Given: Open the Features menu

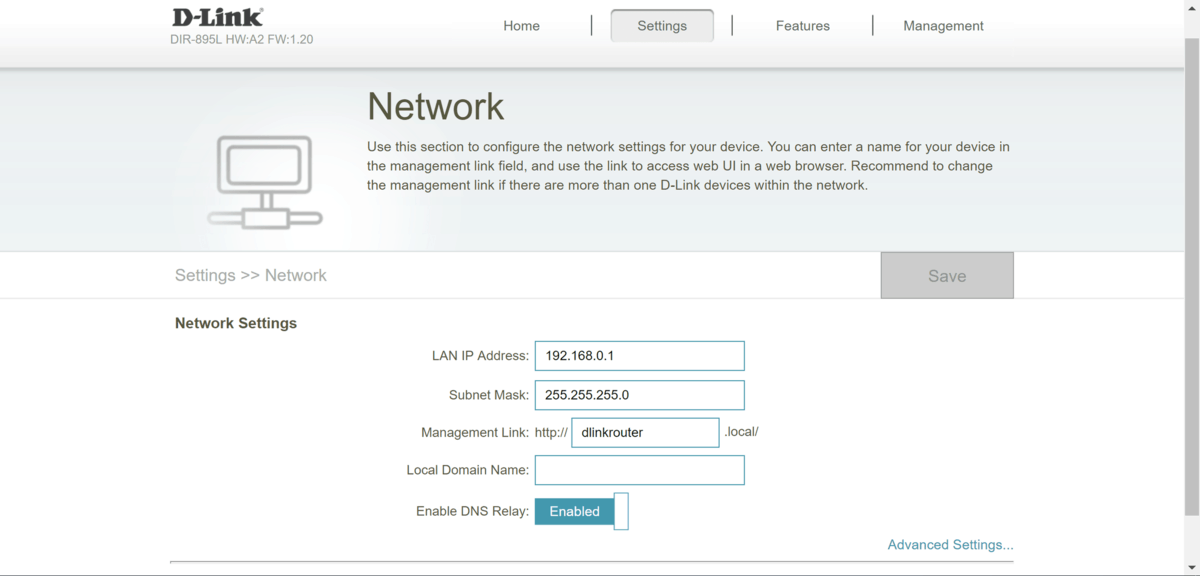Looking at the screenshot, I should (x=802, y=26).
